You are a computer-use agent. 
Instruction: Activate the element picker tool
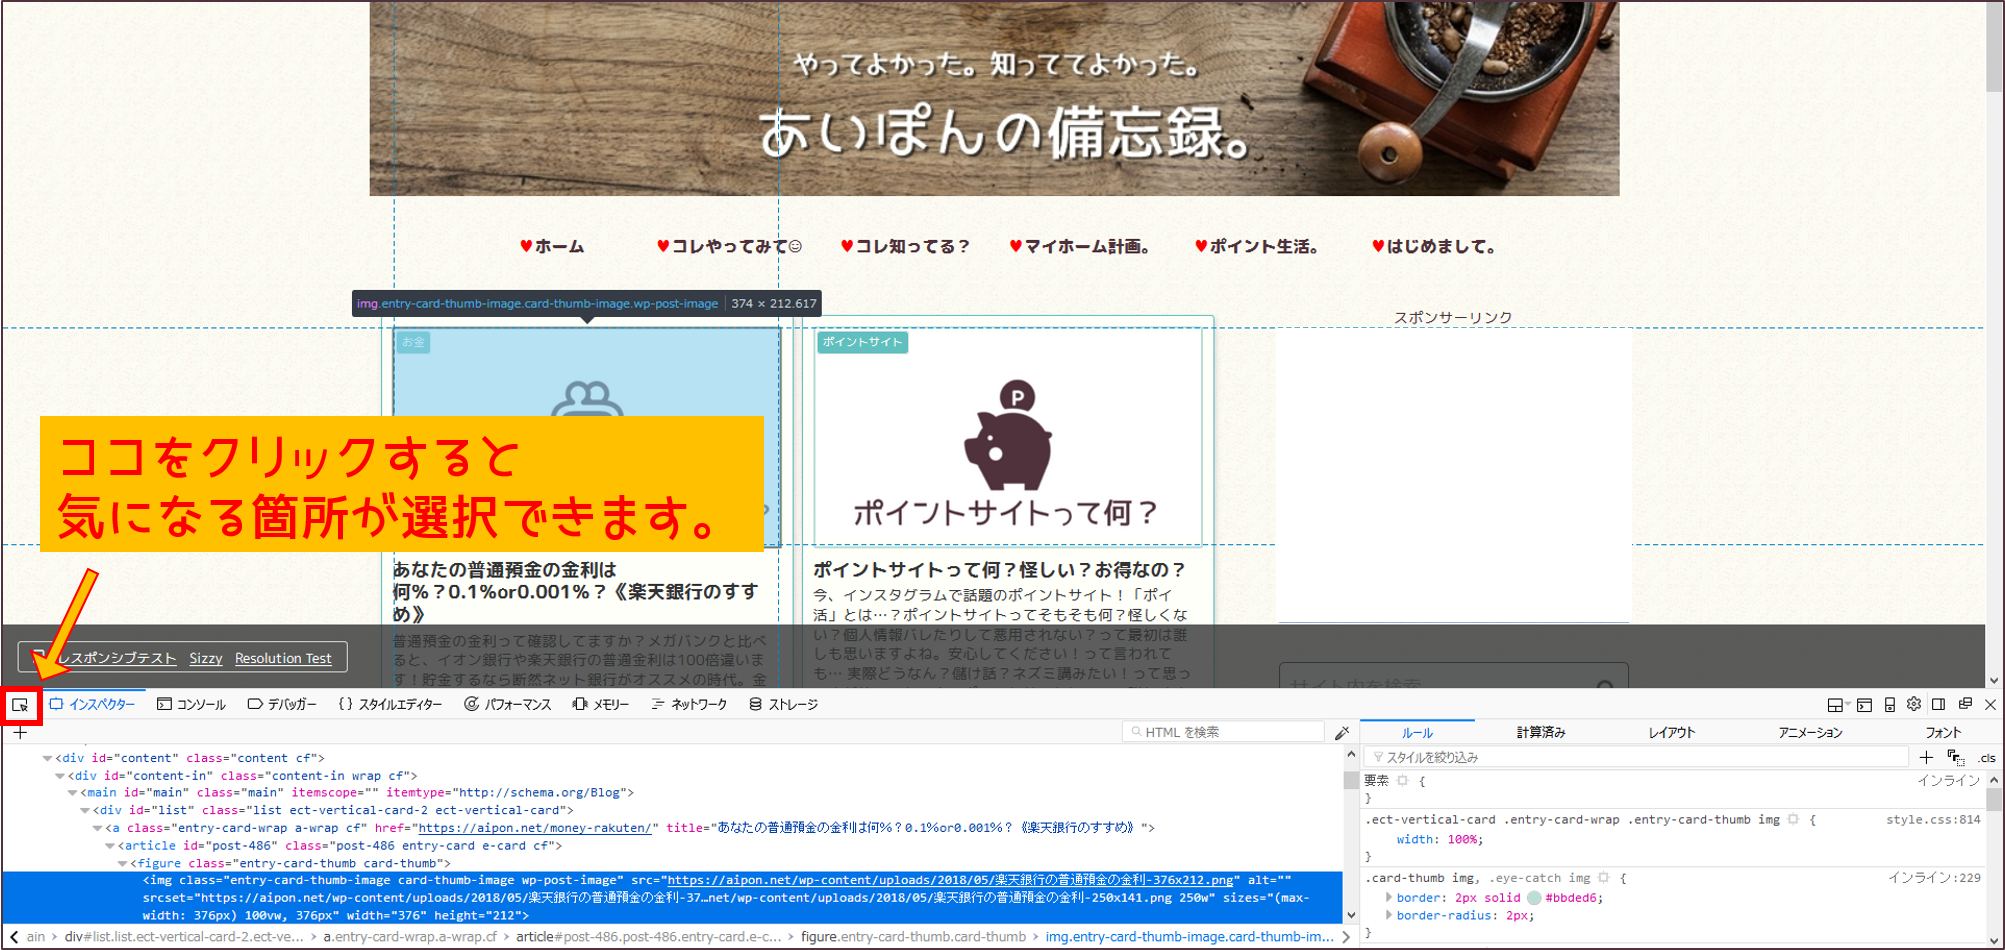click(20, 705)
